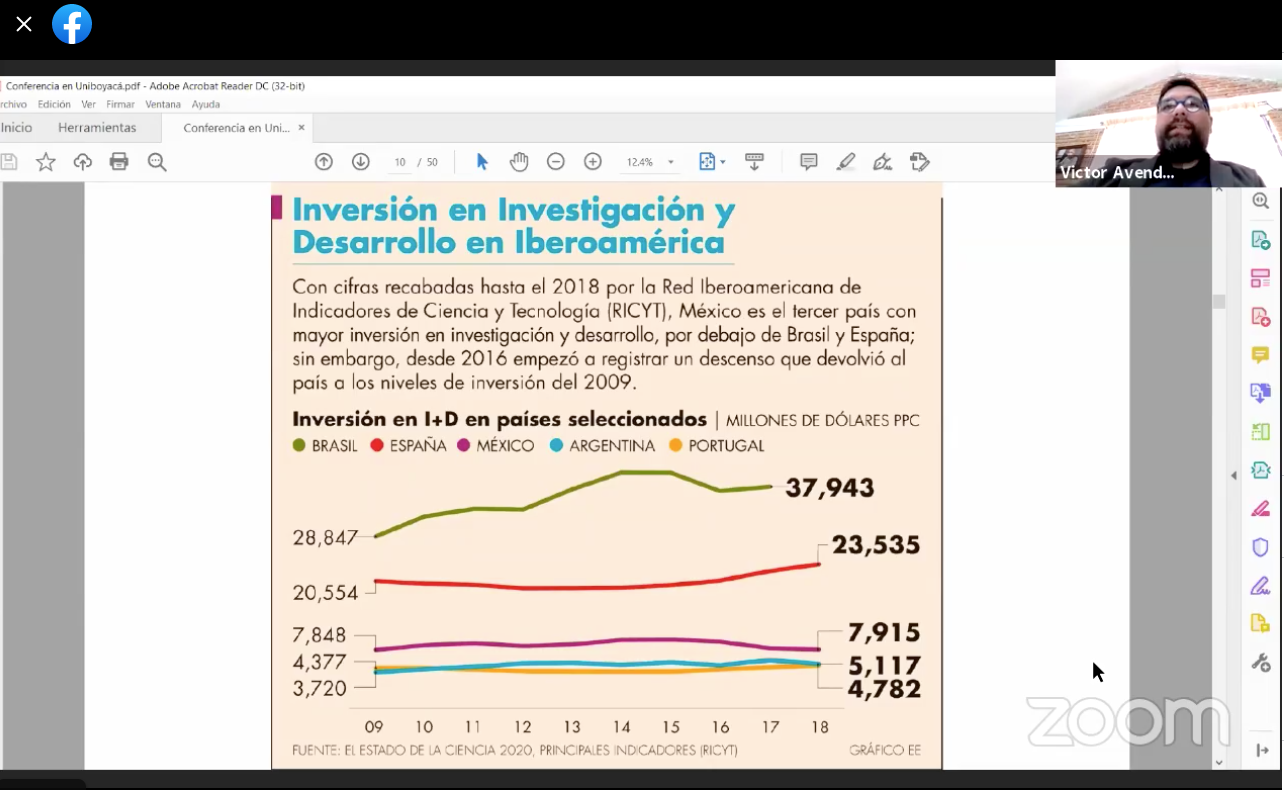Open pink Redact marker tool
Image resolution: width=1284 pixels, height=790 pixels.
coord(1261,509)
